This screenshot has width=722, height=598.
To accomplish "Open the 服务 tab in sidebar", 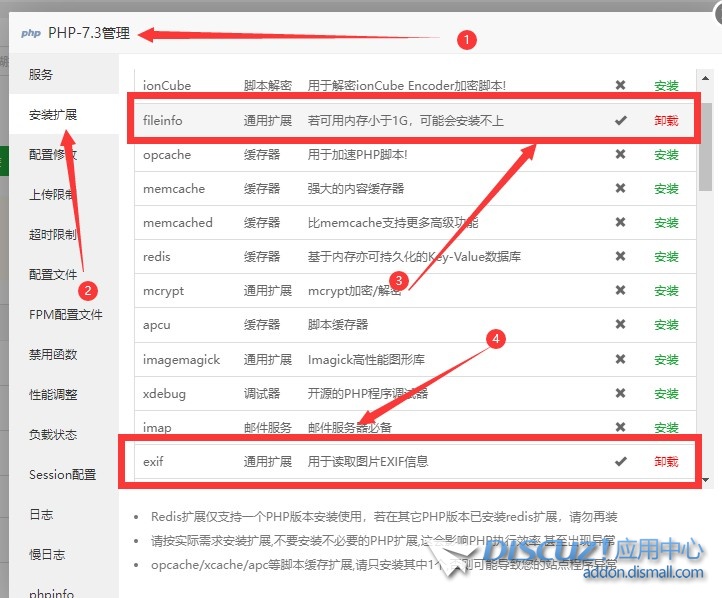I will point(41,75).
